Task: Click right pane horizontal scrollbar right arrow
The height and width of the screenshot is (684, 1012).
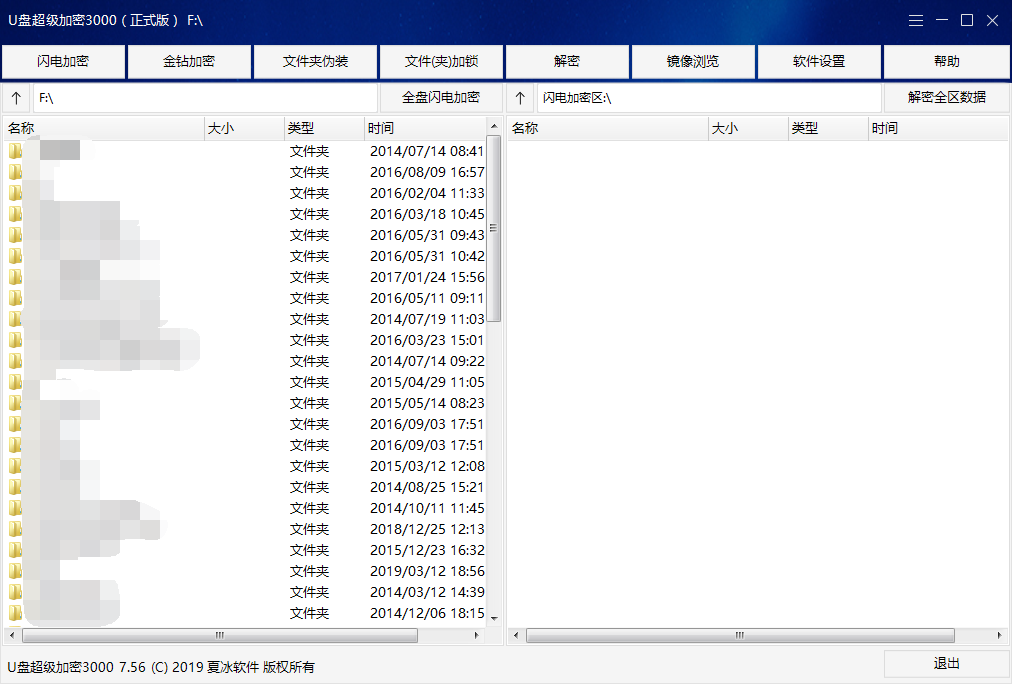Action: [1000, 636]
